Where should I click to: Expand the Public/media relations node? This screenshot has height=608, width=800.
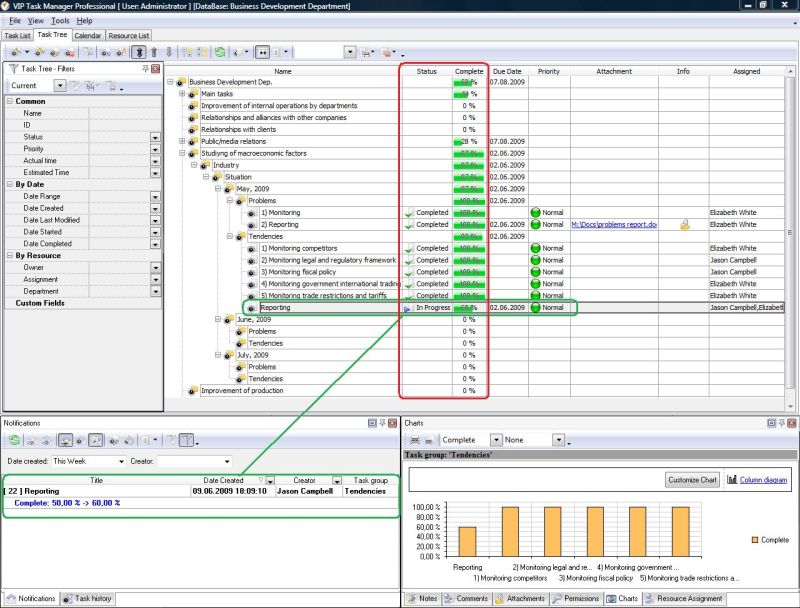pyautogui.click(x=182, y=141)
